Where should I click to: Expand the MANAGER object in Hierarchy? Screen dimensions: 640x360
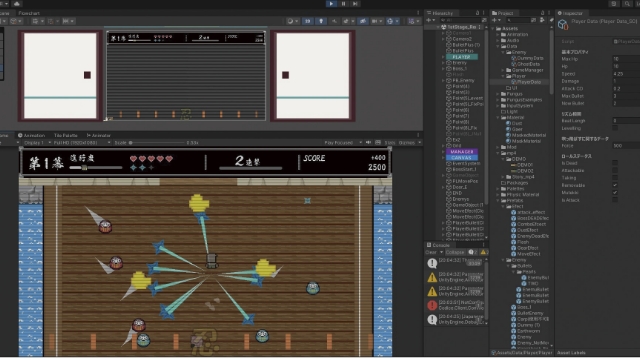coord(443,152)
